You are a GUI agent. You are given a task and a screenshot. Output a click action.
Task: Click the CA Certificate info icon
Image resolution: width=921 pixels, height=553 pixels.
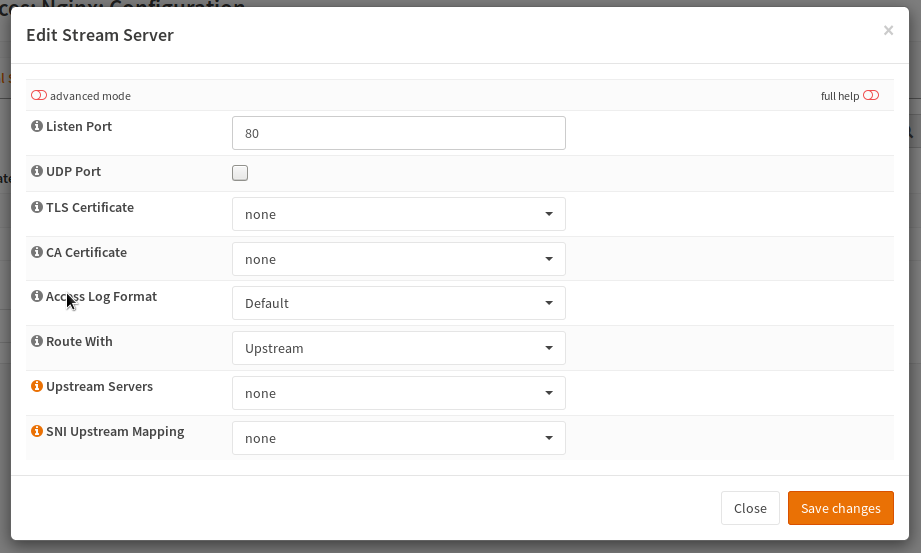(37, 253)
